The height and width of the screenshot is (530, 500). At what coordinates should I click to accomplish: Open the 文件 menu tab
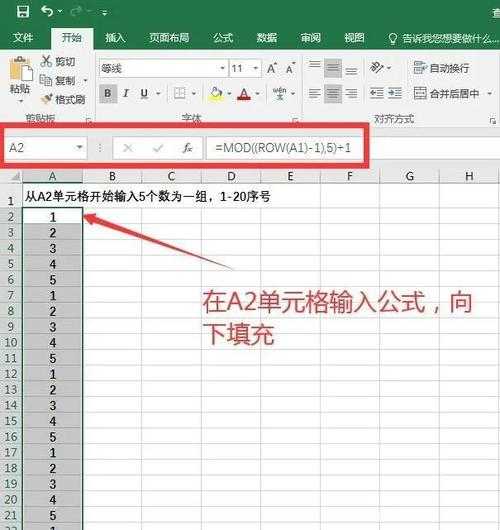point(23,37)
